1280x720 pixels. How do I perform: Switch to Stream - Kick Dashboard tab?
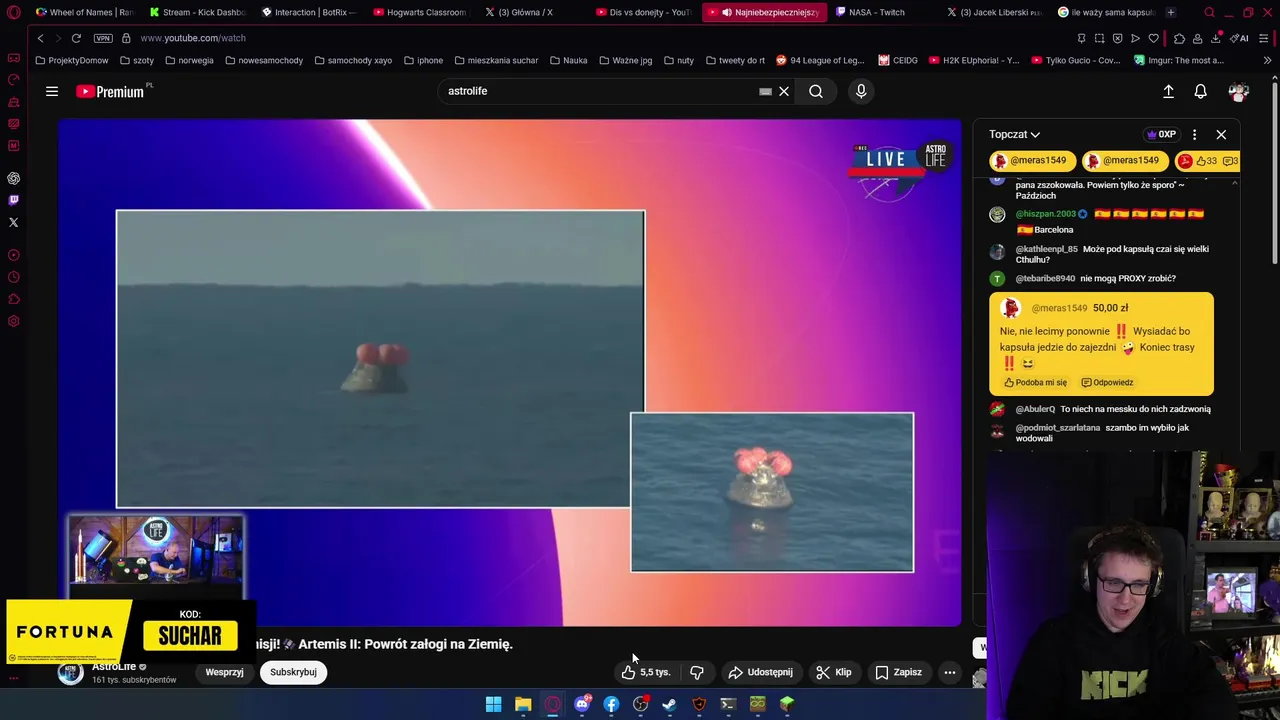click(x=198, y=12)
